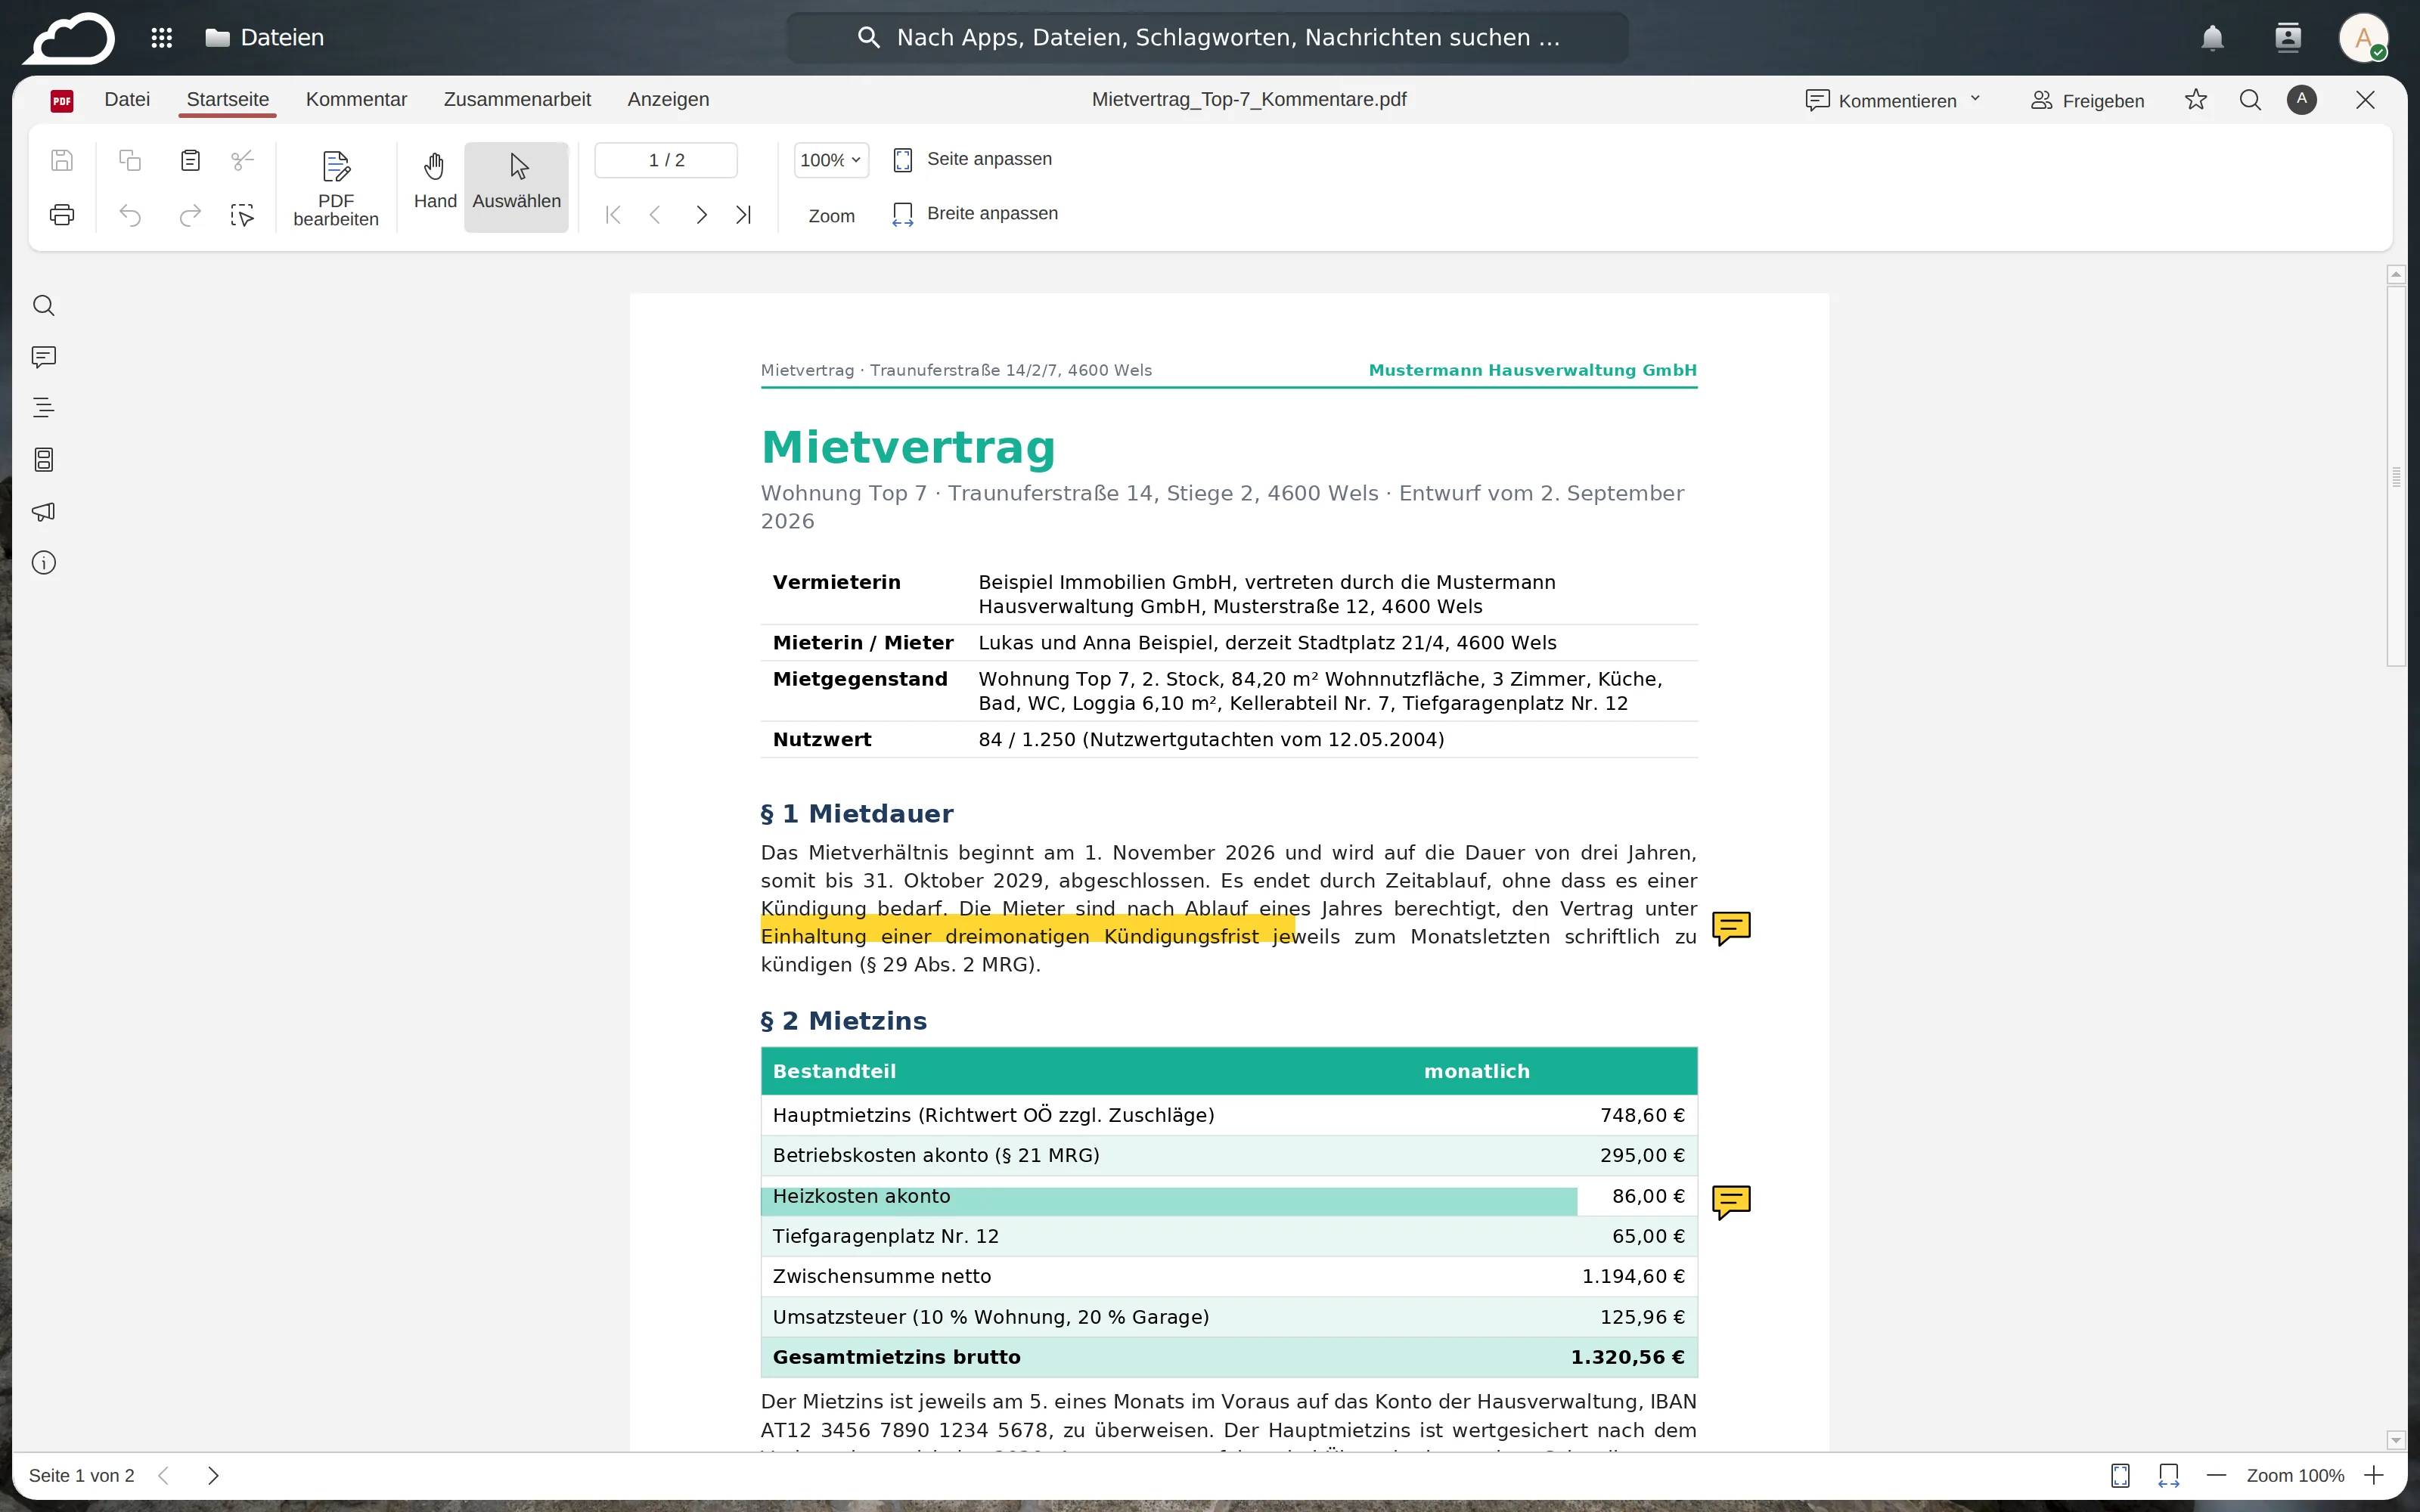Open the user avatar menu
Image resolution: width=2420 pixels, height=1512 pixels.
point(2364,38)
